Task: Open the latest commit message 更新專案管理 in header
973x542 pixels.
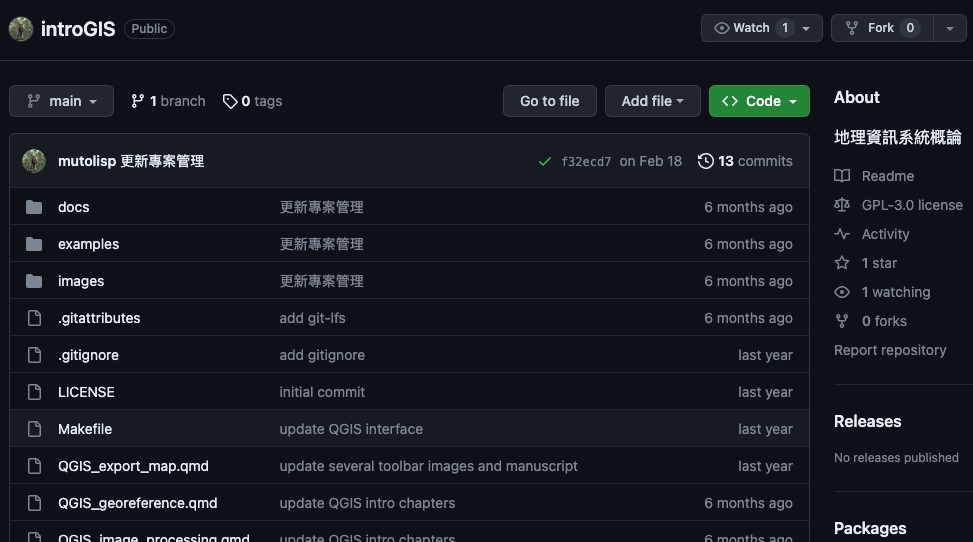Action: tap(162, 161)
